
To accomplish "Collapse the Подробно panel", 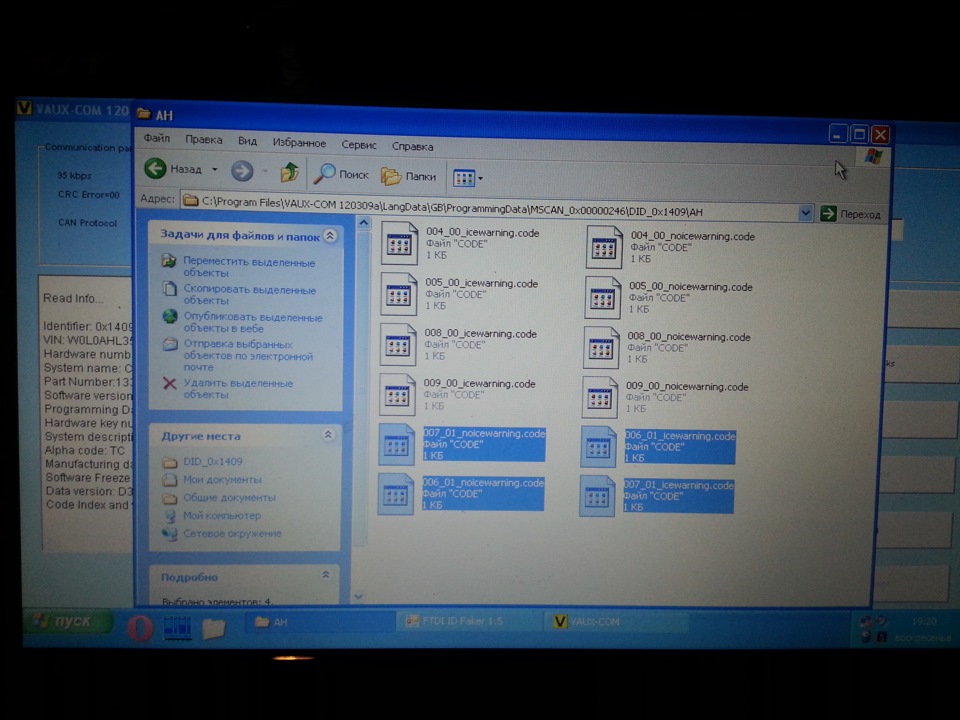I will pyautogui.click(x=326, y=574).
